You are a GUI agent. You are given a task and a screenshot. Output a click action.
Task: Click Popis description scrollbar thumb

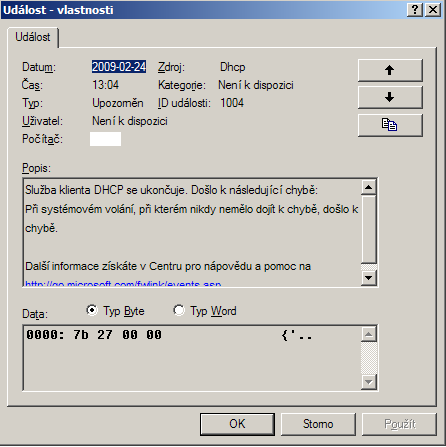(369, 229)
